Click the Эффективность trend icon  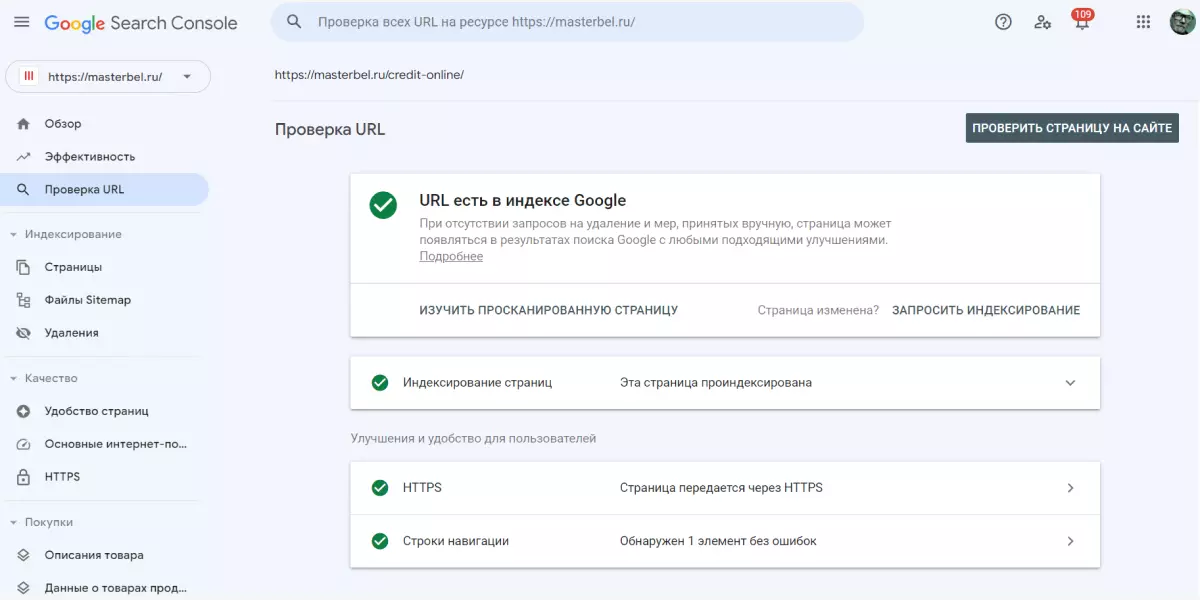click(x=23, y=157)
